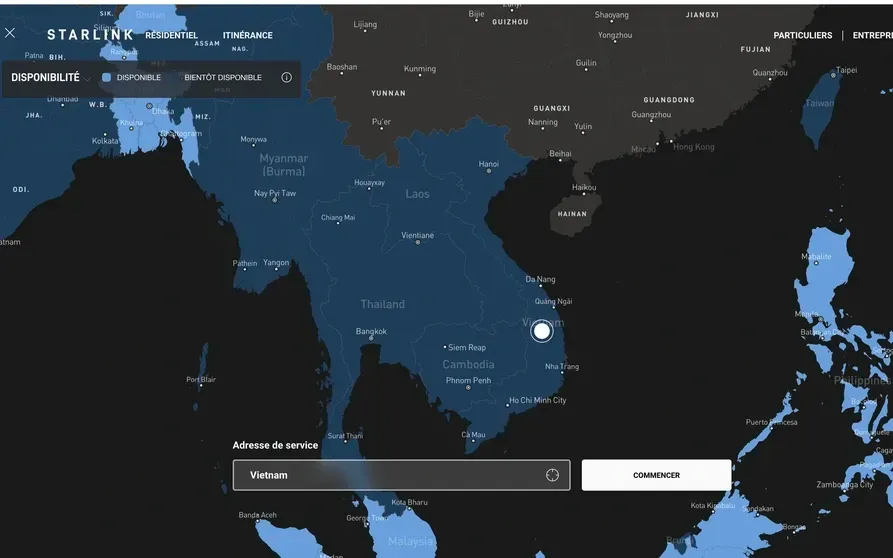Open the Résidentiel menu item
The height and width of the screenshot is (558, 893).
click(171, 35)
